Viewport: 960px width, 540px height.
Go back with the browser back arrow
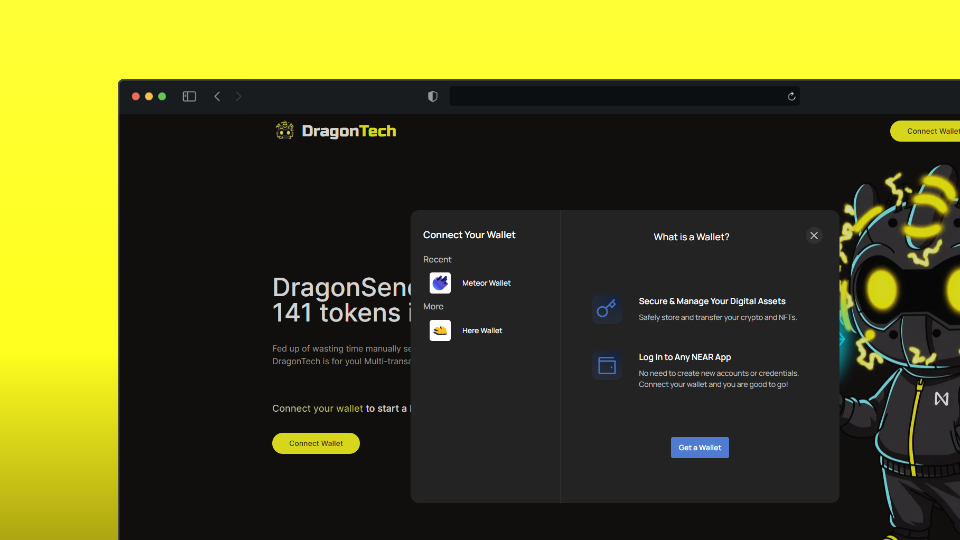click(x=217, y=96)
